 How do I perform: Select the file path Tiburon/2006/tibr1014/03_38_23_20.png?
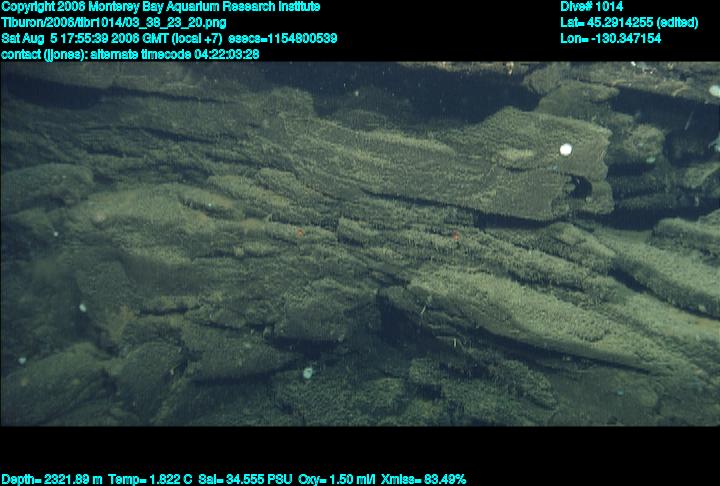114,23
